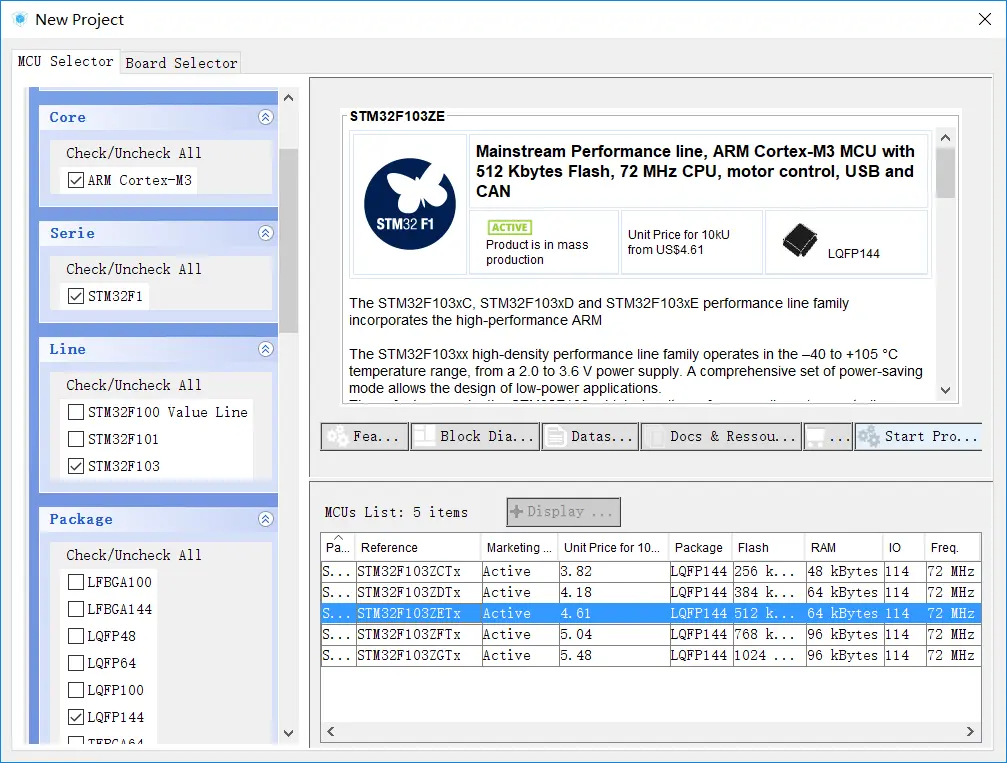Viewport: 1007px width, 763px height.
Task: Click the New Project window icon
Action: click(x=20, y=19)
